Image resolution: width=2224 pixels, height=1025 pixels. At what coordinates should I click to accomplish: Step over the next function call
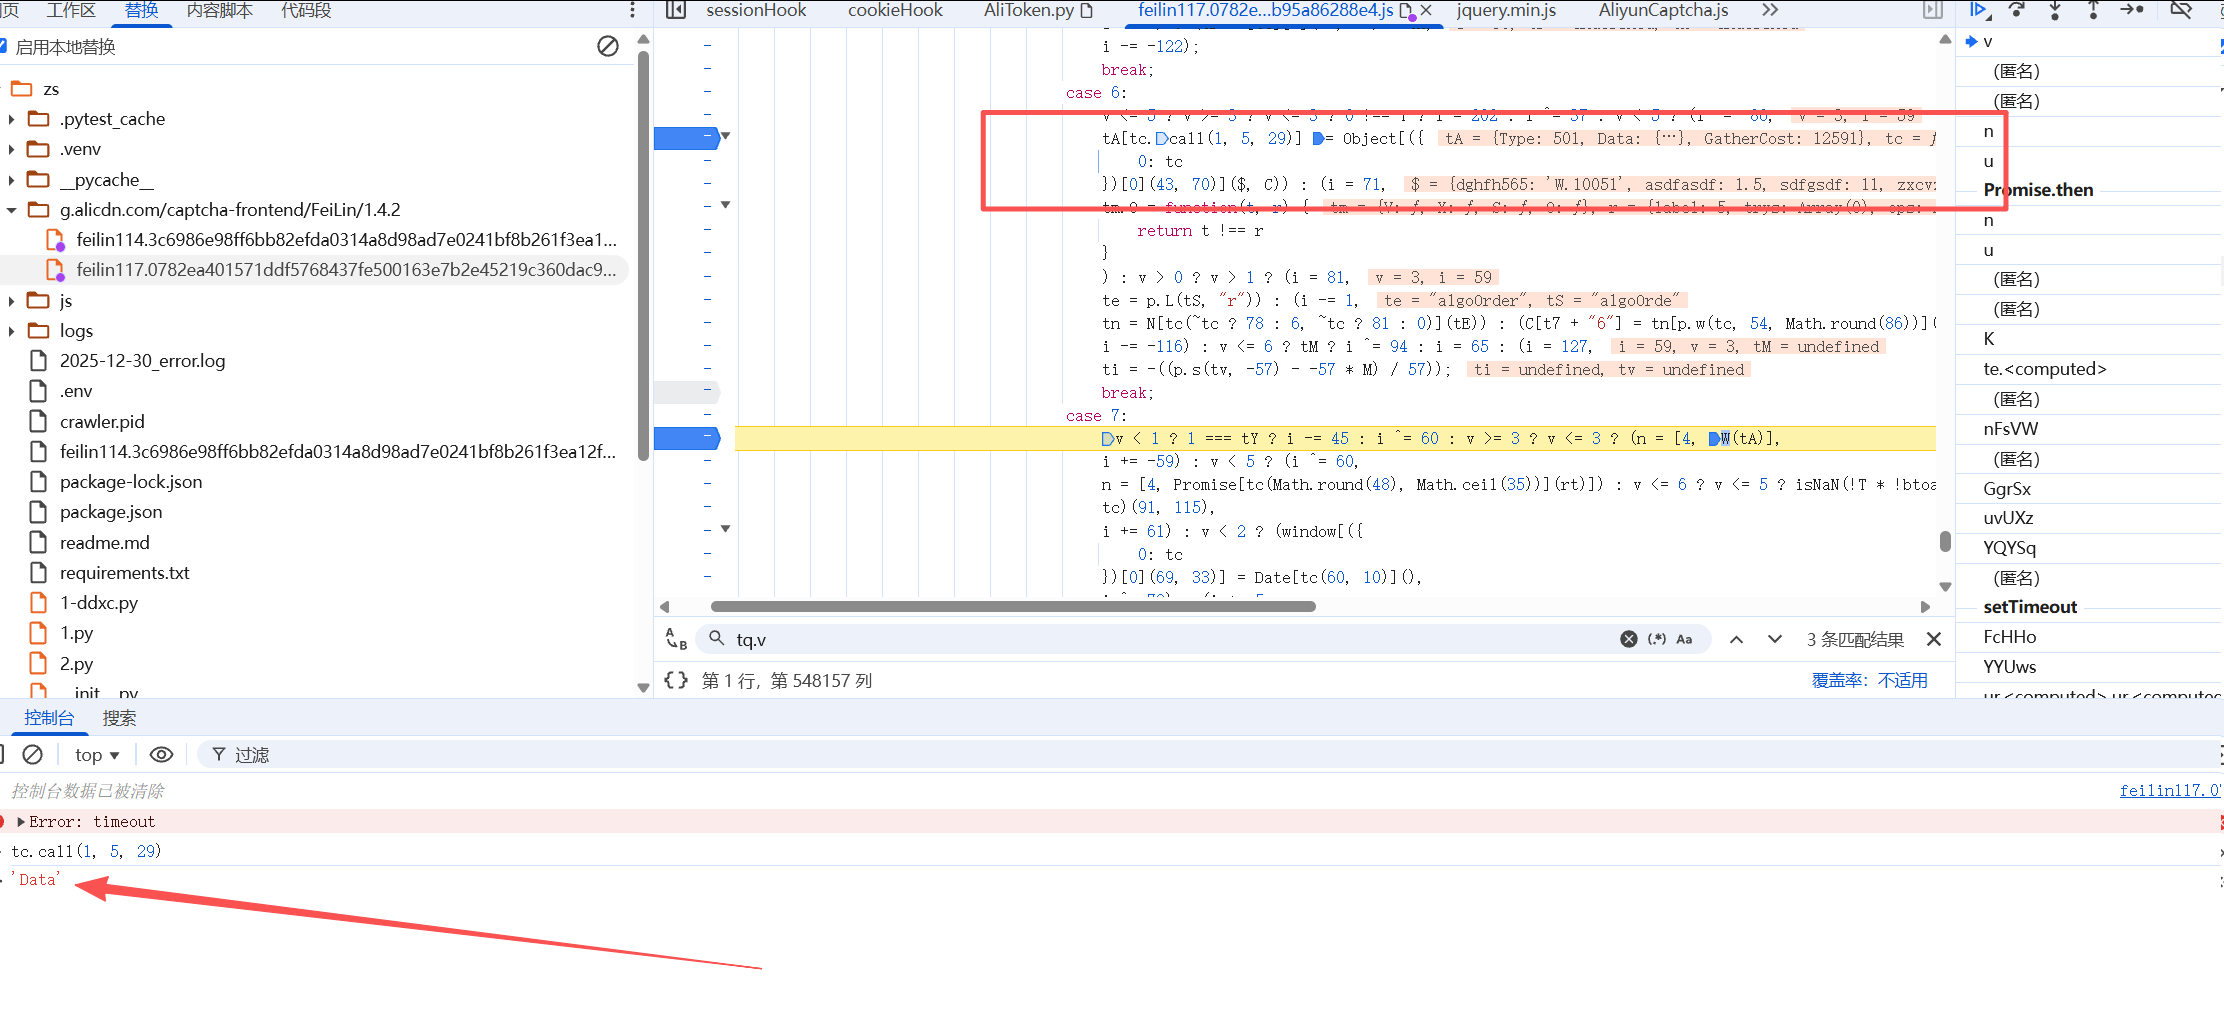[x=2017, y=10]
